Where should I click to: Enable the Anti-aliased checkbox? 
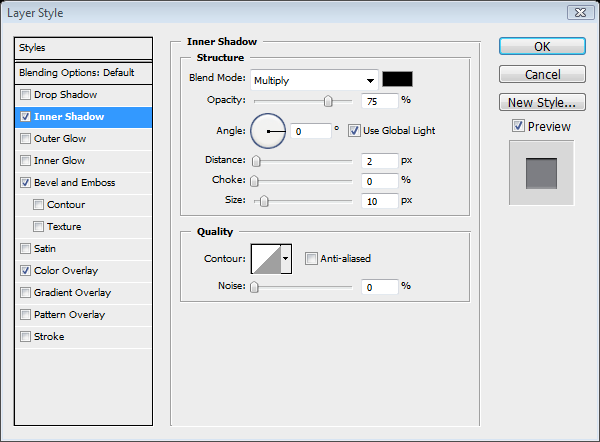click(x=311, y=258)
